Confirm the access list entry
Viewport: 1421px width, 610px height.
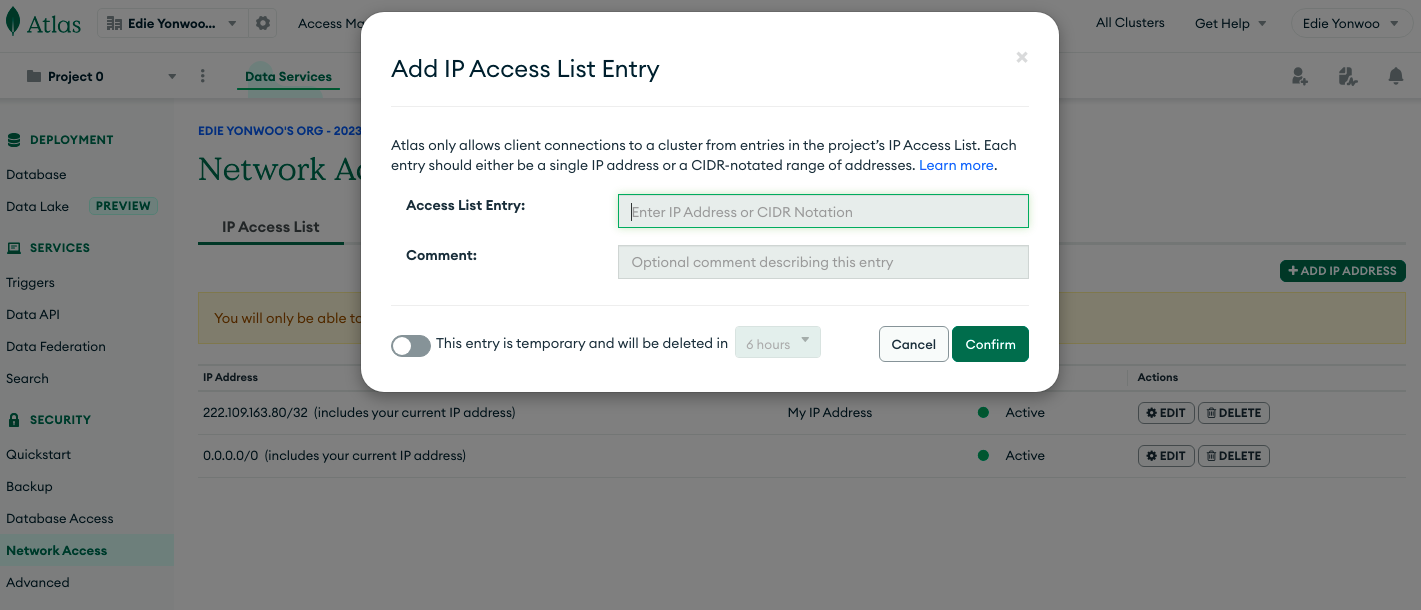[x=990, y=344]
